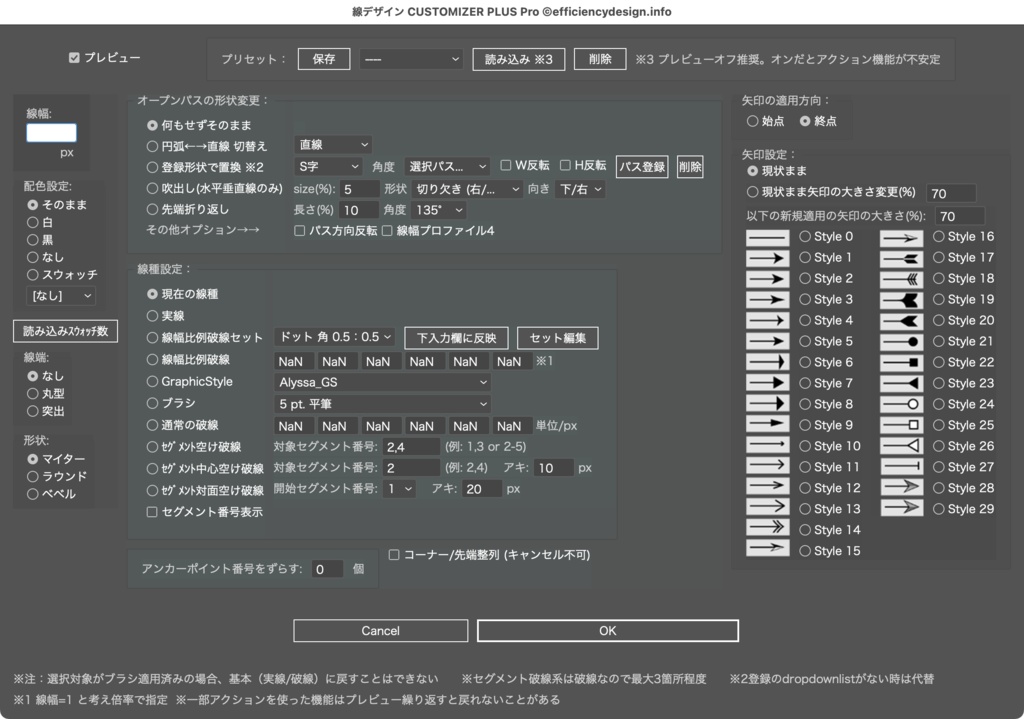Open the preset dropdown next to プリセット
The height and width of the screenshot is (719, 1024).
(411, 58)
